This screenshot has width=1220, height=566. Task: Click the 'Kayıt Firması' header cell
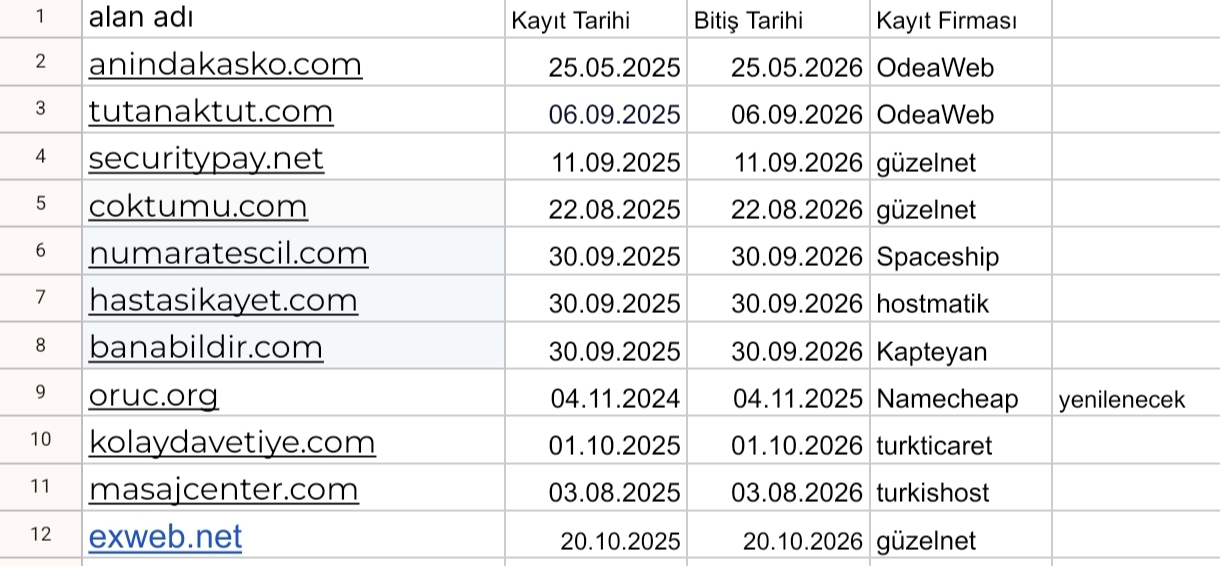[x=961, y=18]
